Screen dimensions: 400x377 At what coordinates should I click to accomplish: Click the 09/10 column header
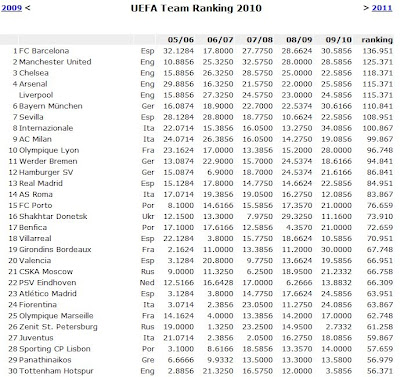point(338,40)
